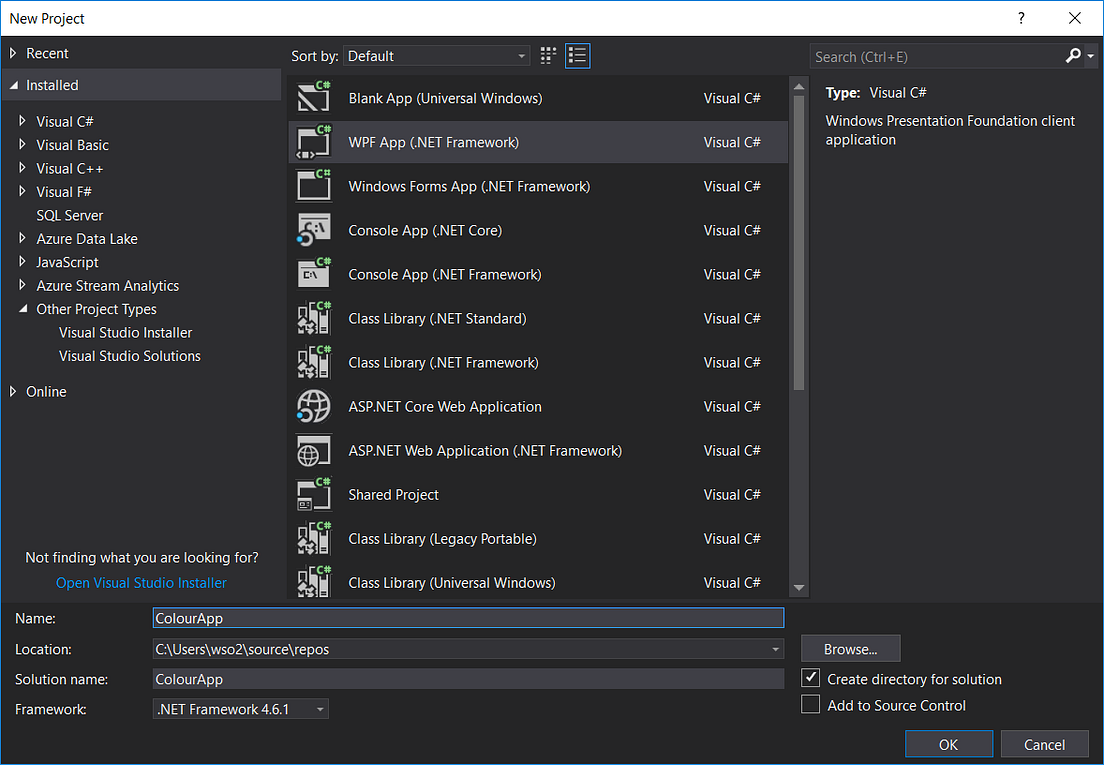Screen dimensions: 1104x765
Task: Click the Browse button
Action: (850, 648)
